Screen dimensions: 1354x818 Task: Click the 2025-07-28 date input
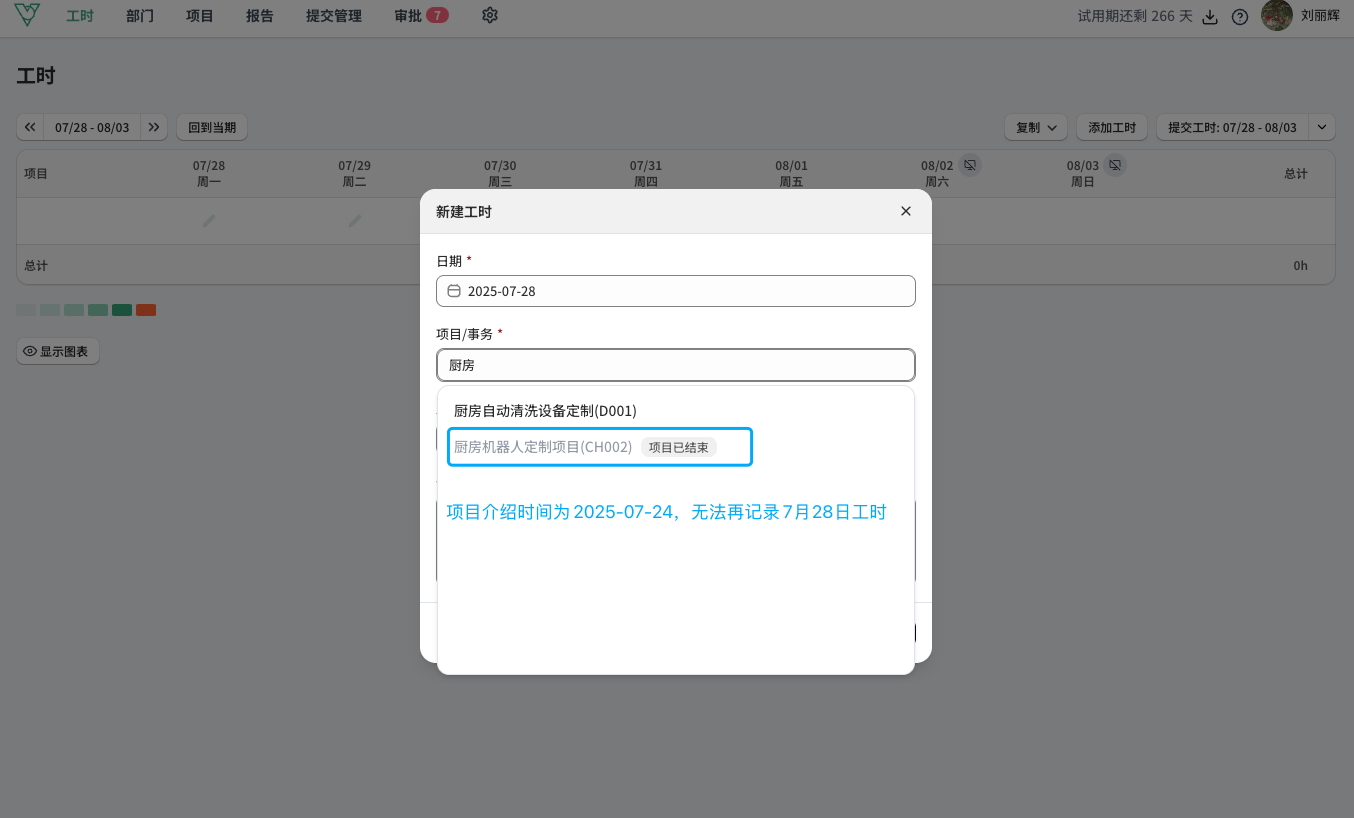tap(676, 291)
